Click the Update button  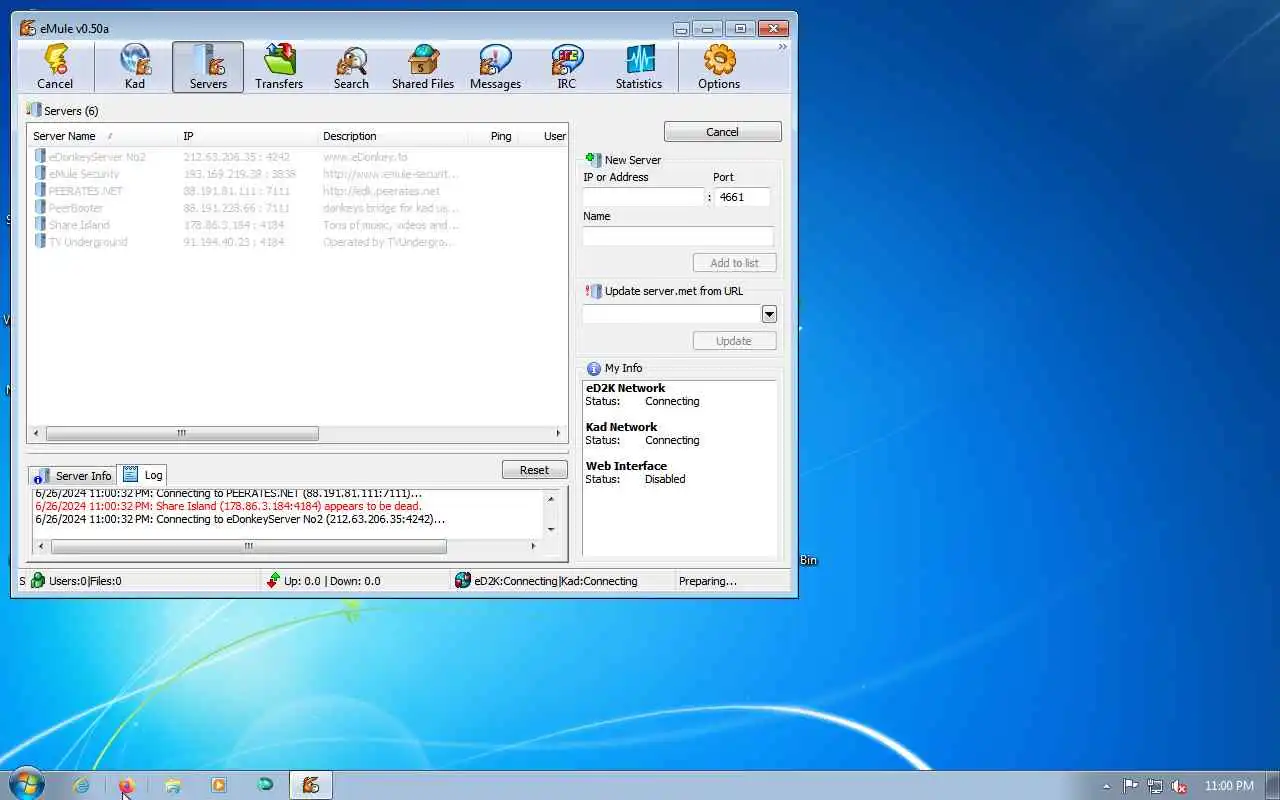click(734, 341)
